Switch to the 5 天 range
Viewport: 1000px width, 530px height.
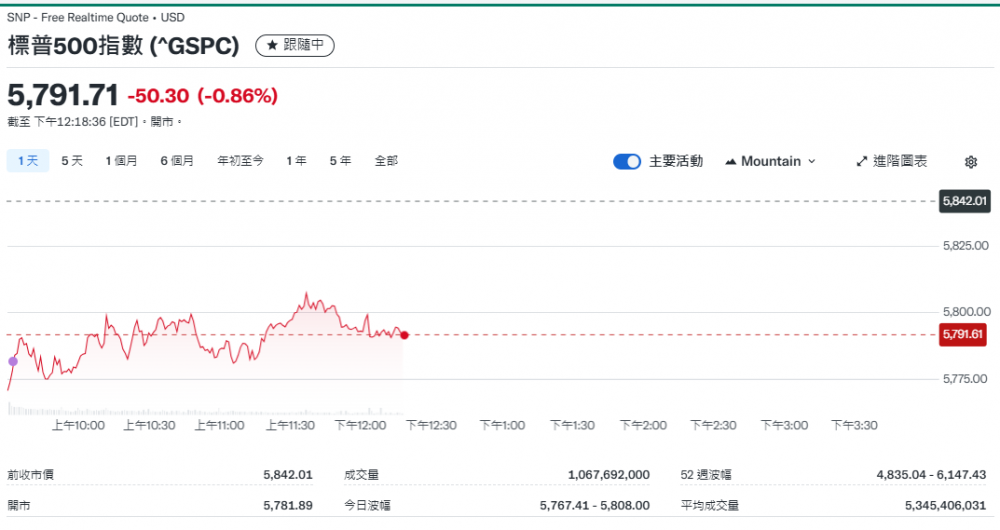tap(72, 161)
